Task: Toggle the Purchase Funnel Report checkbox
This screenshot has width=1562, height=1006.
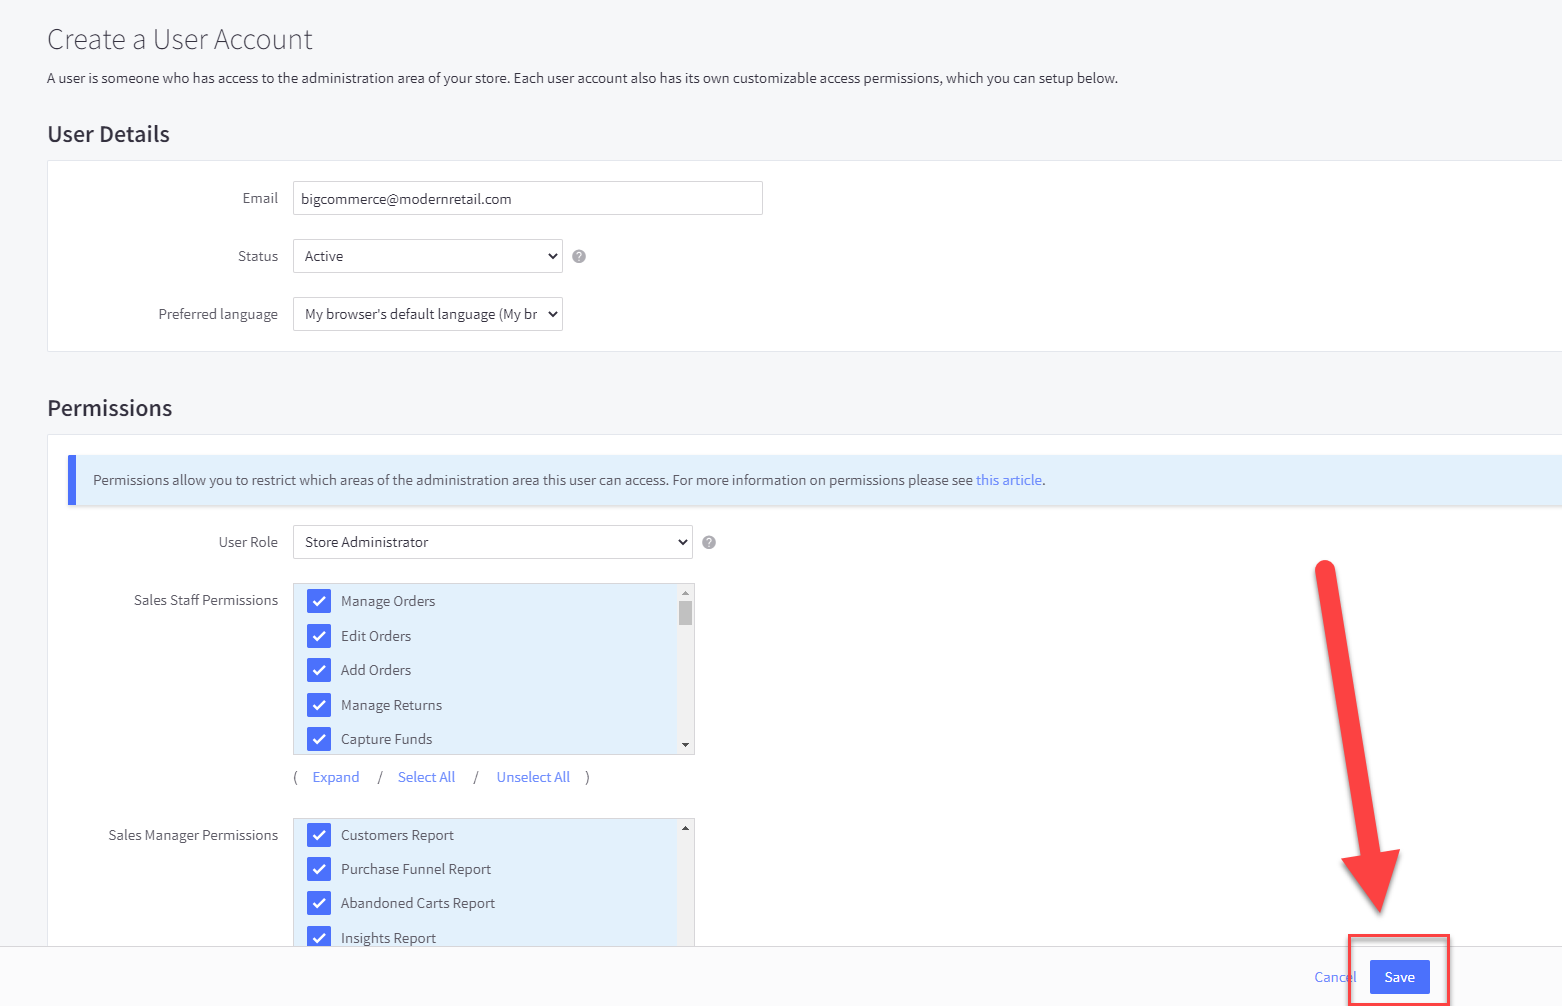Action: [x=319, y=869]
